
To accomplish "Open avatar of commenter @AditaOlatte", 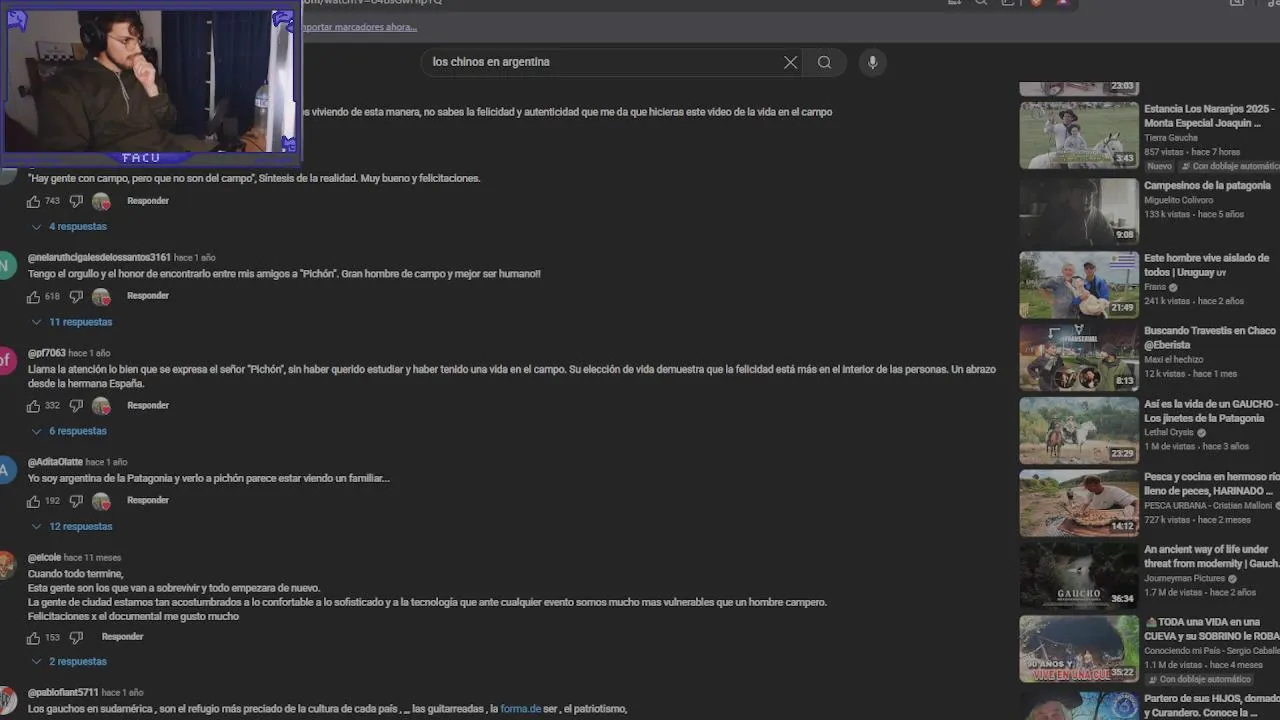I will coord(7,469).
